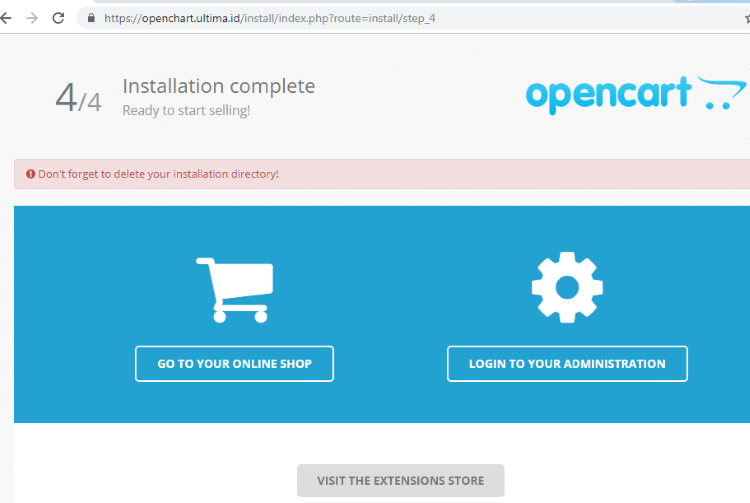Open Go To Your Online Shop

tap(234, 364)
